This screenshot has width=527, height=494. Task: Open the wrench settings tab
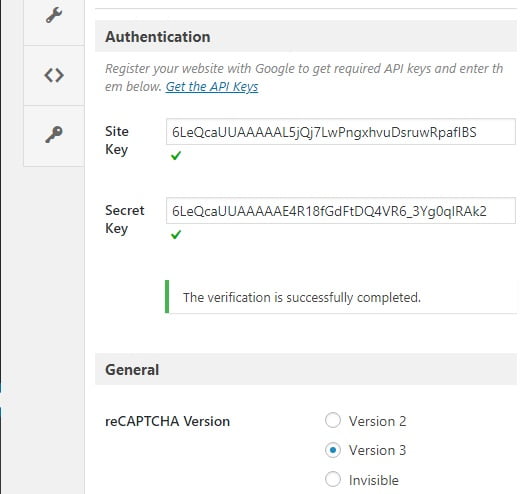click(x=54, y=15)
